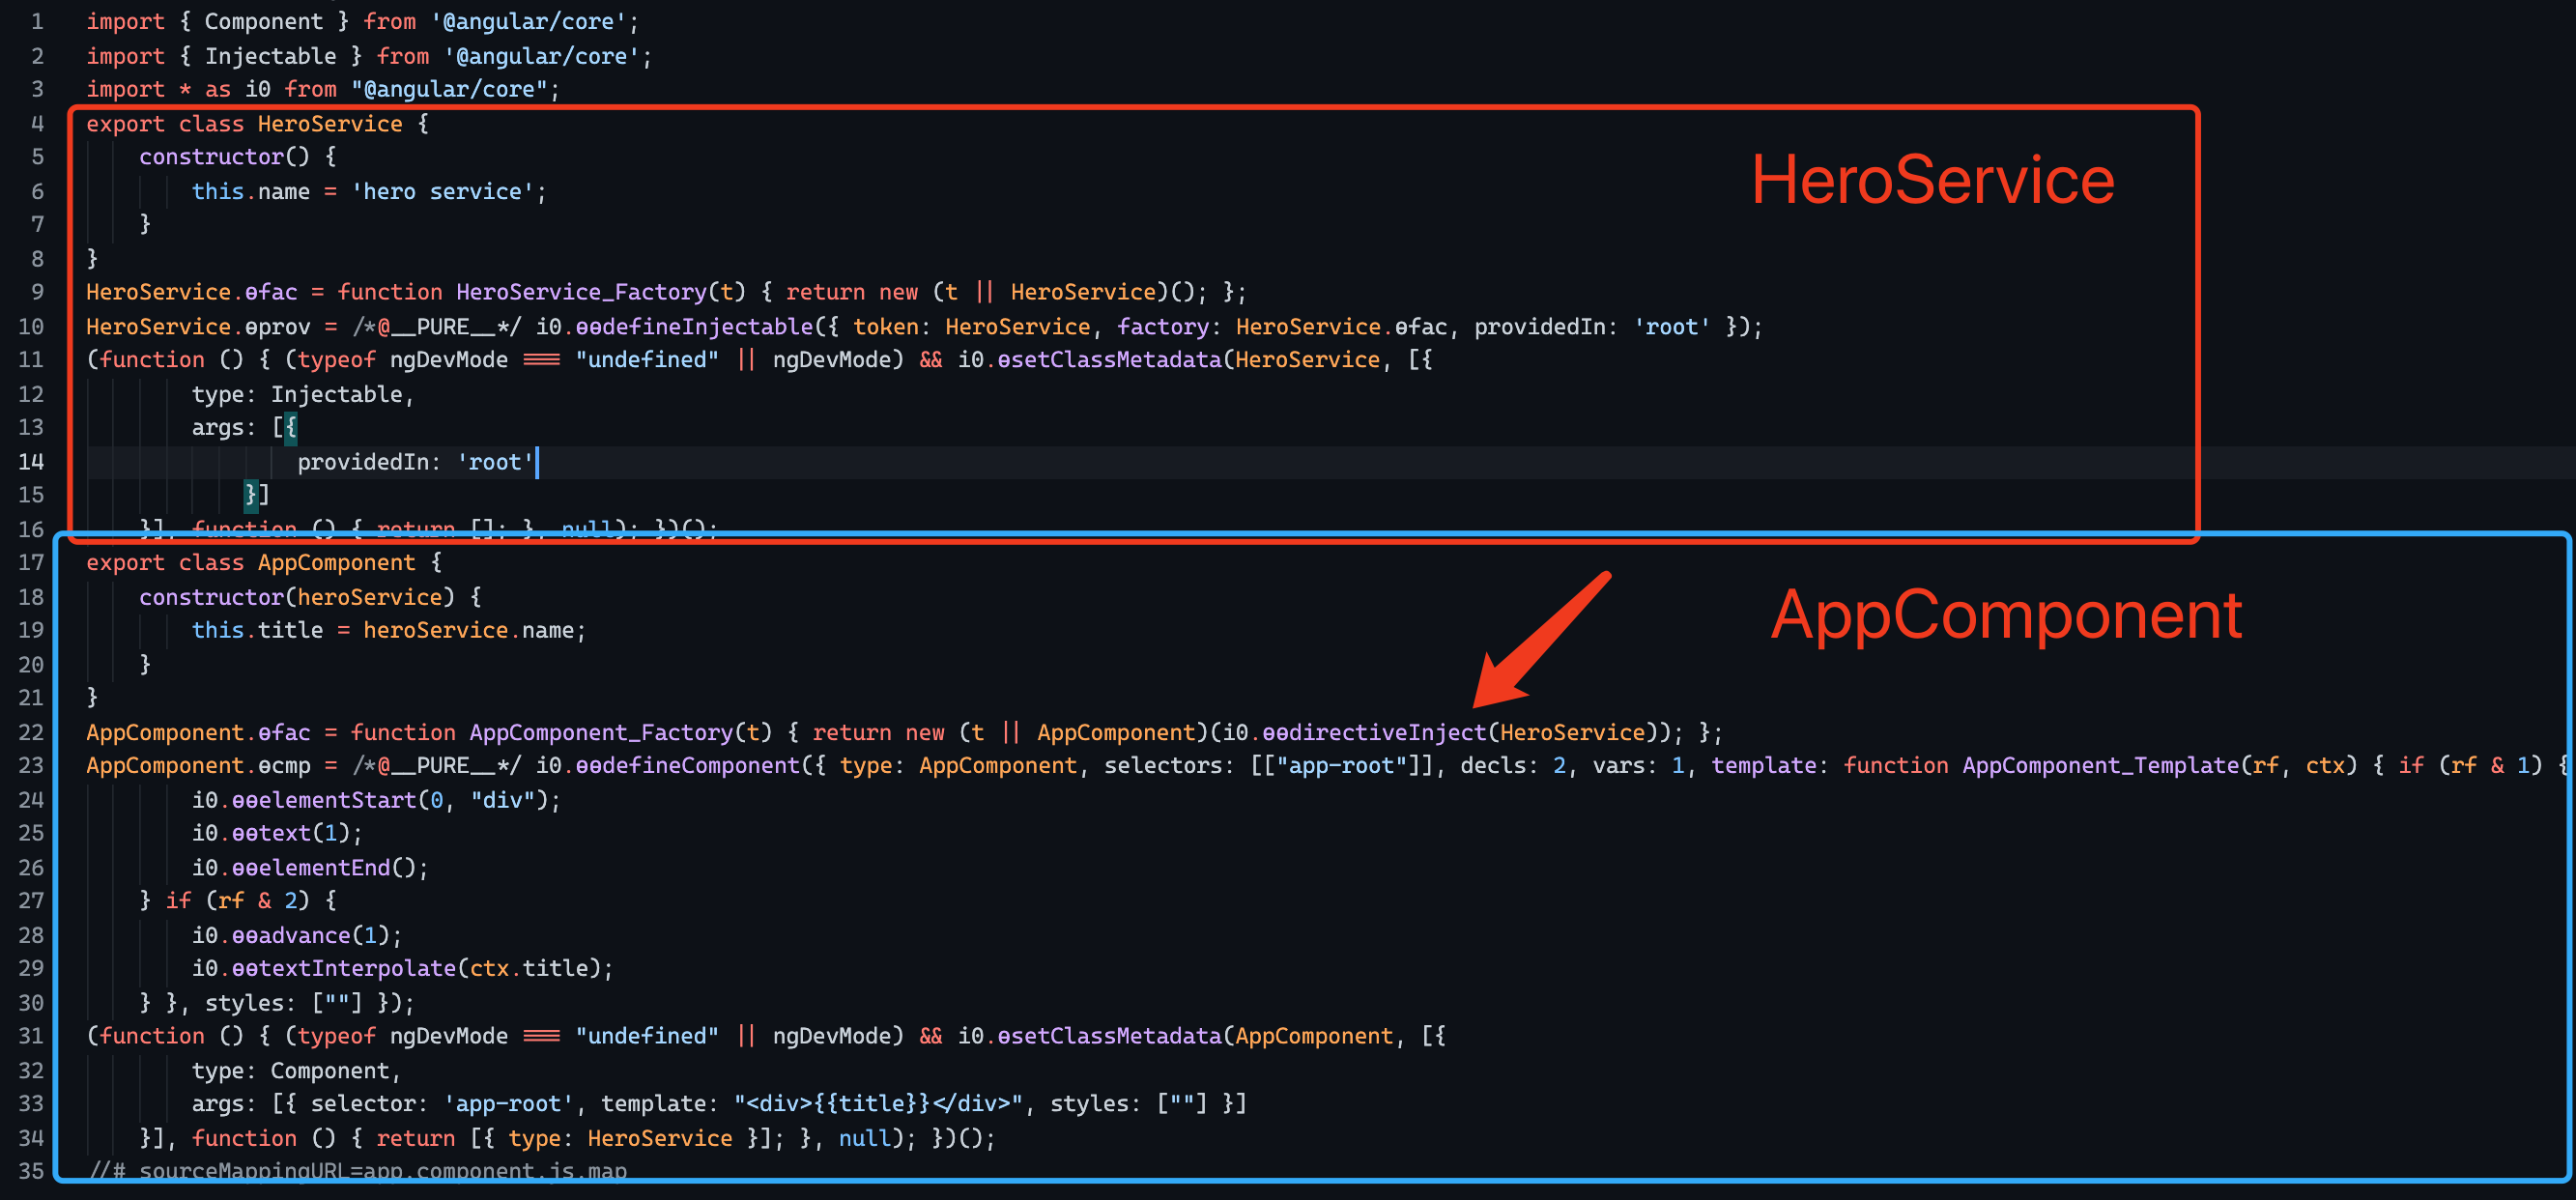Click the '"div"' string on line 24
The width and height of the screenshot is (2576, 1200).
pyautogui.click(x=503, y=800)
